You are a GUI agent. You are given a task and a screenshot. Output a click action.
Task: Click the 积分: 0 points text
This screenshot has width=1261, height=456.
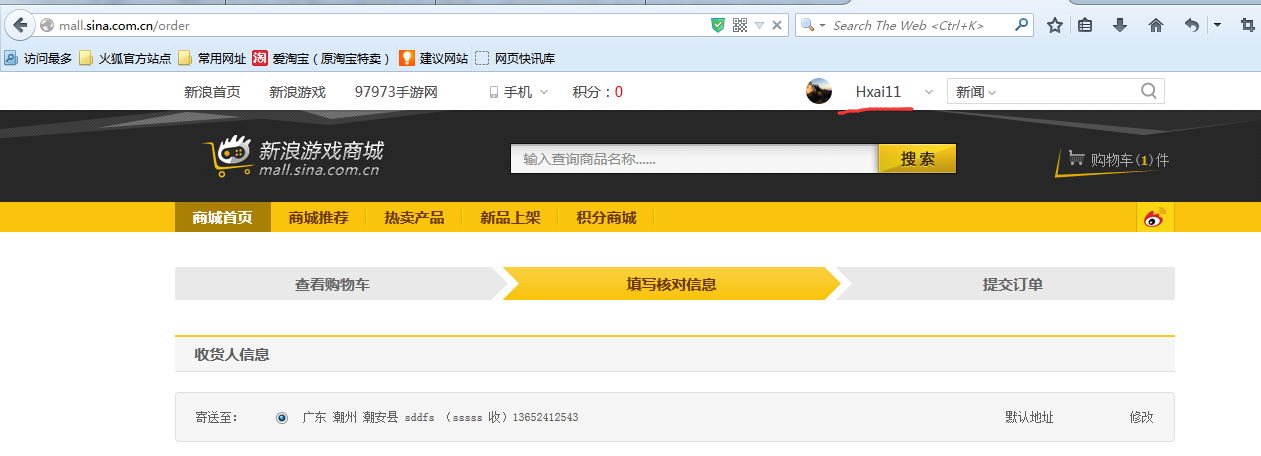(x=598, y=92)
